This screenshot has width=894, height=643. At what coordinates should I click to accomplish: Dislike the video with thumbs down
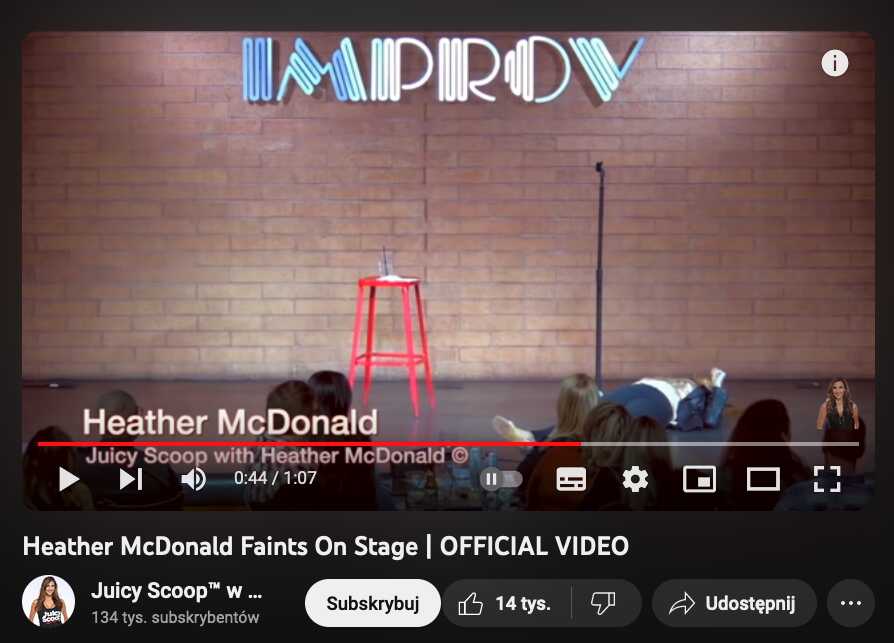coord(603,603)
